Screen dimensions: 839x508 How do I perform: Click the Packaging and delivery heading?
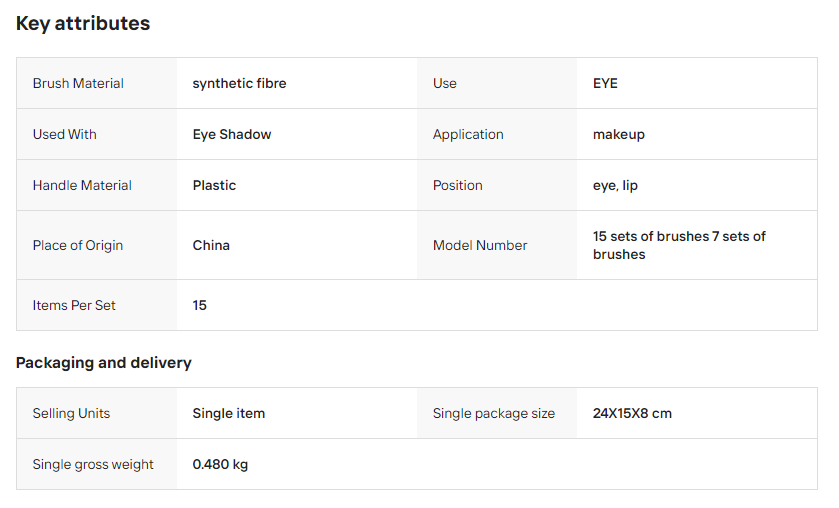[x=104, y=363]
